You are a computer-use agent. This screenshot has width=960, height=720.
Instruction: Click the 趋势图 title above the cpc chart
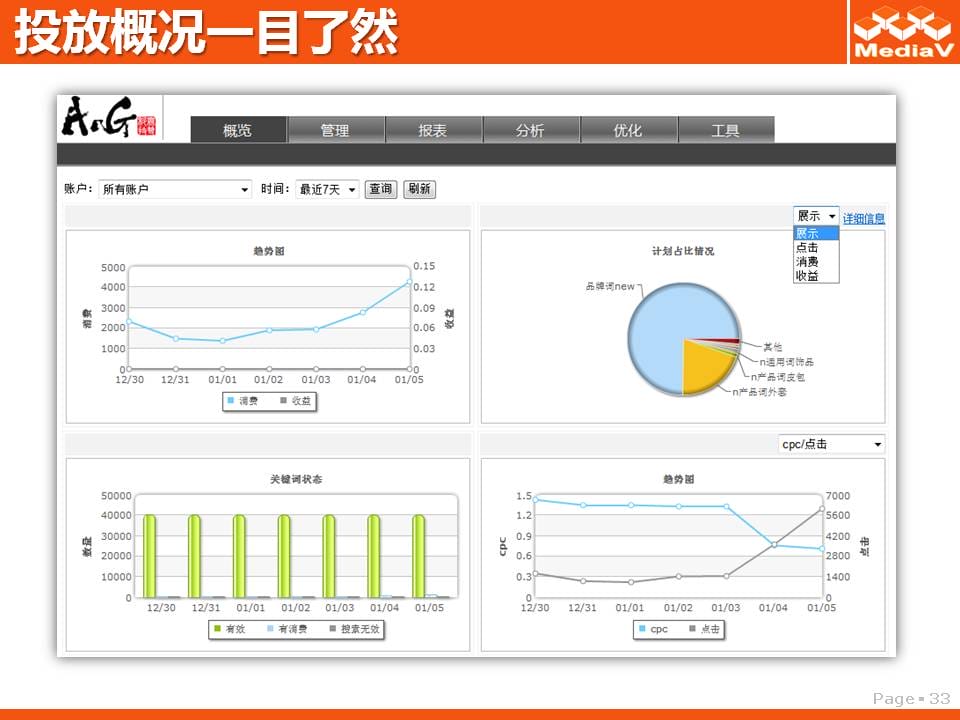click(678, 479)
